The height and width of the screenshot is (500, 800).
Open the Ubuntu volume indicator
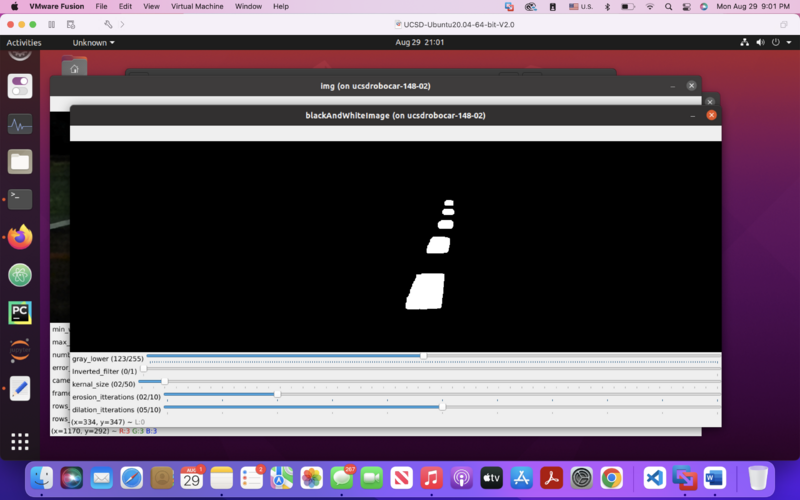(x=760, y=42)
